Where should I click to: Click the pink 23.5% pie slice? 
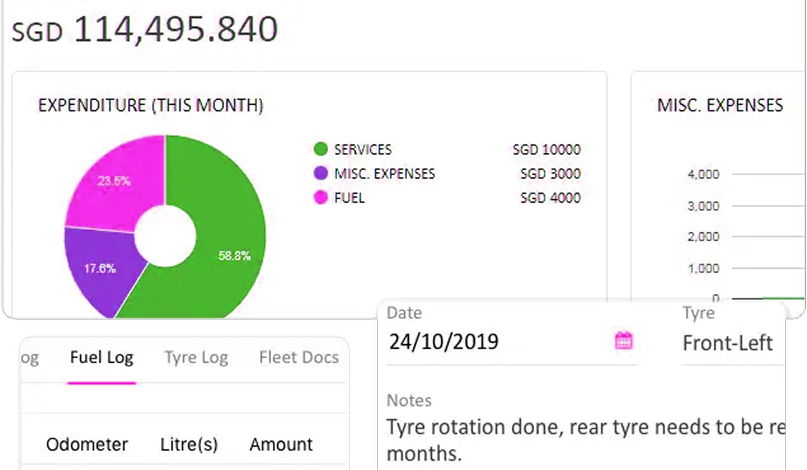point(115,180)
